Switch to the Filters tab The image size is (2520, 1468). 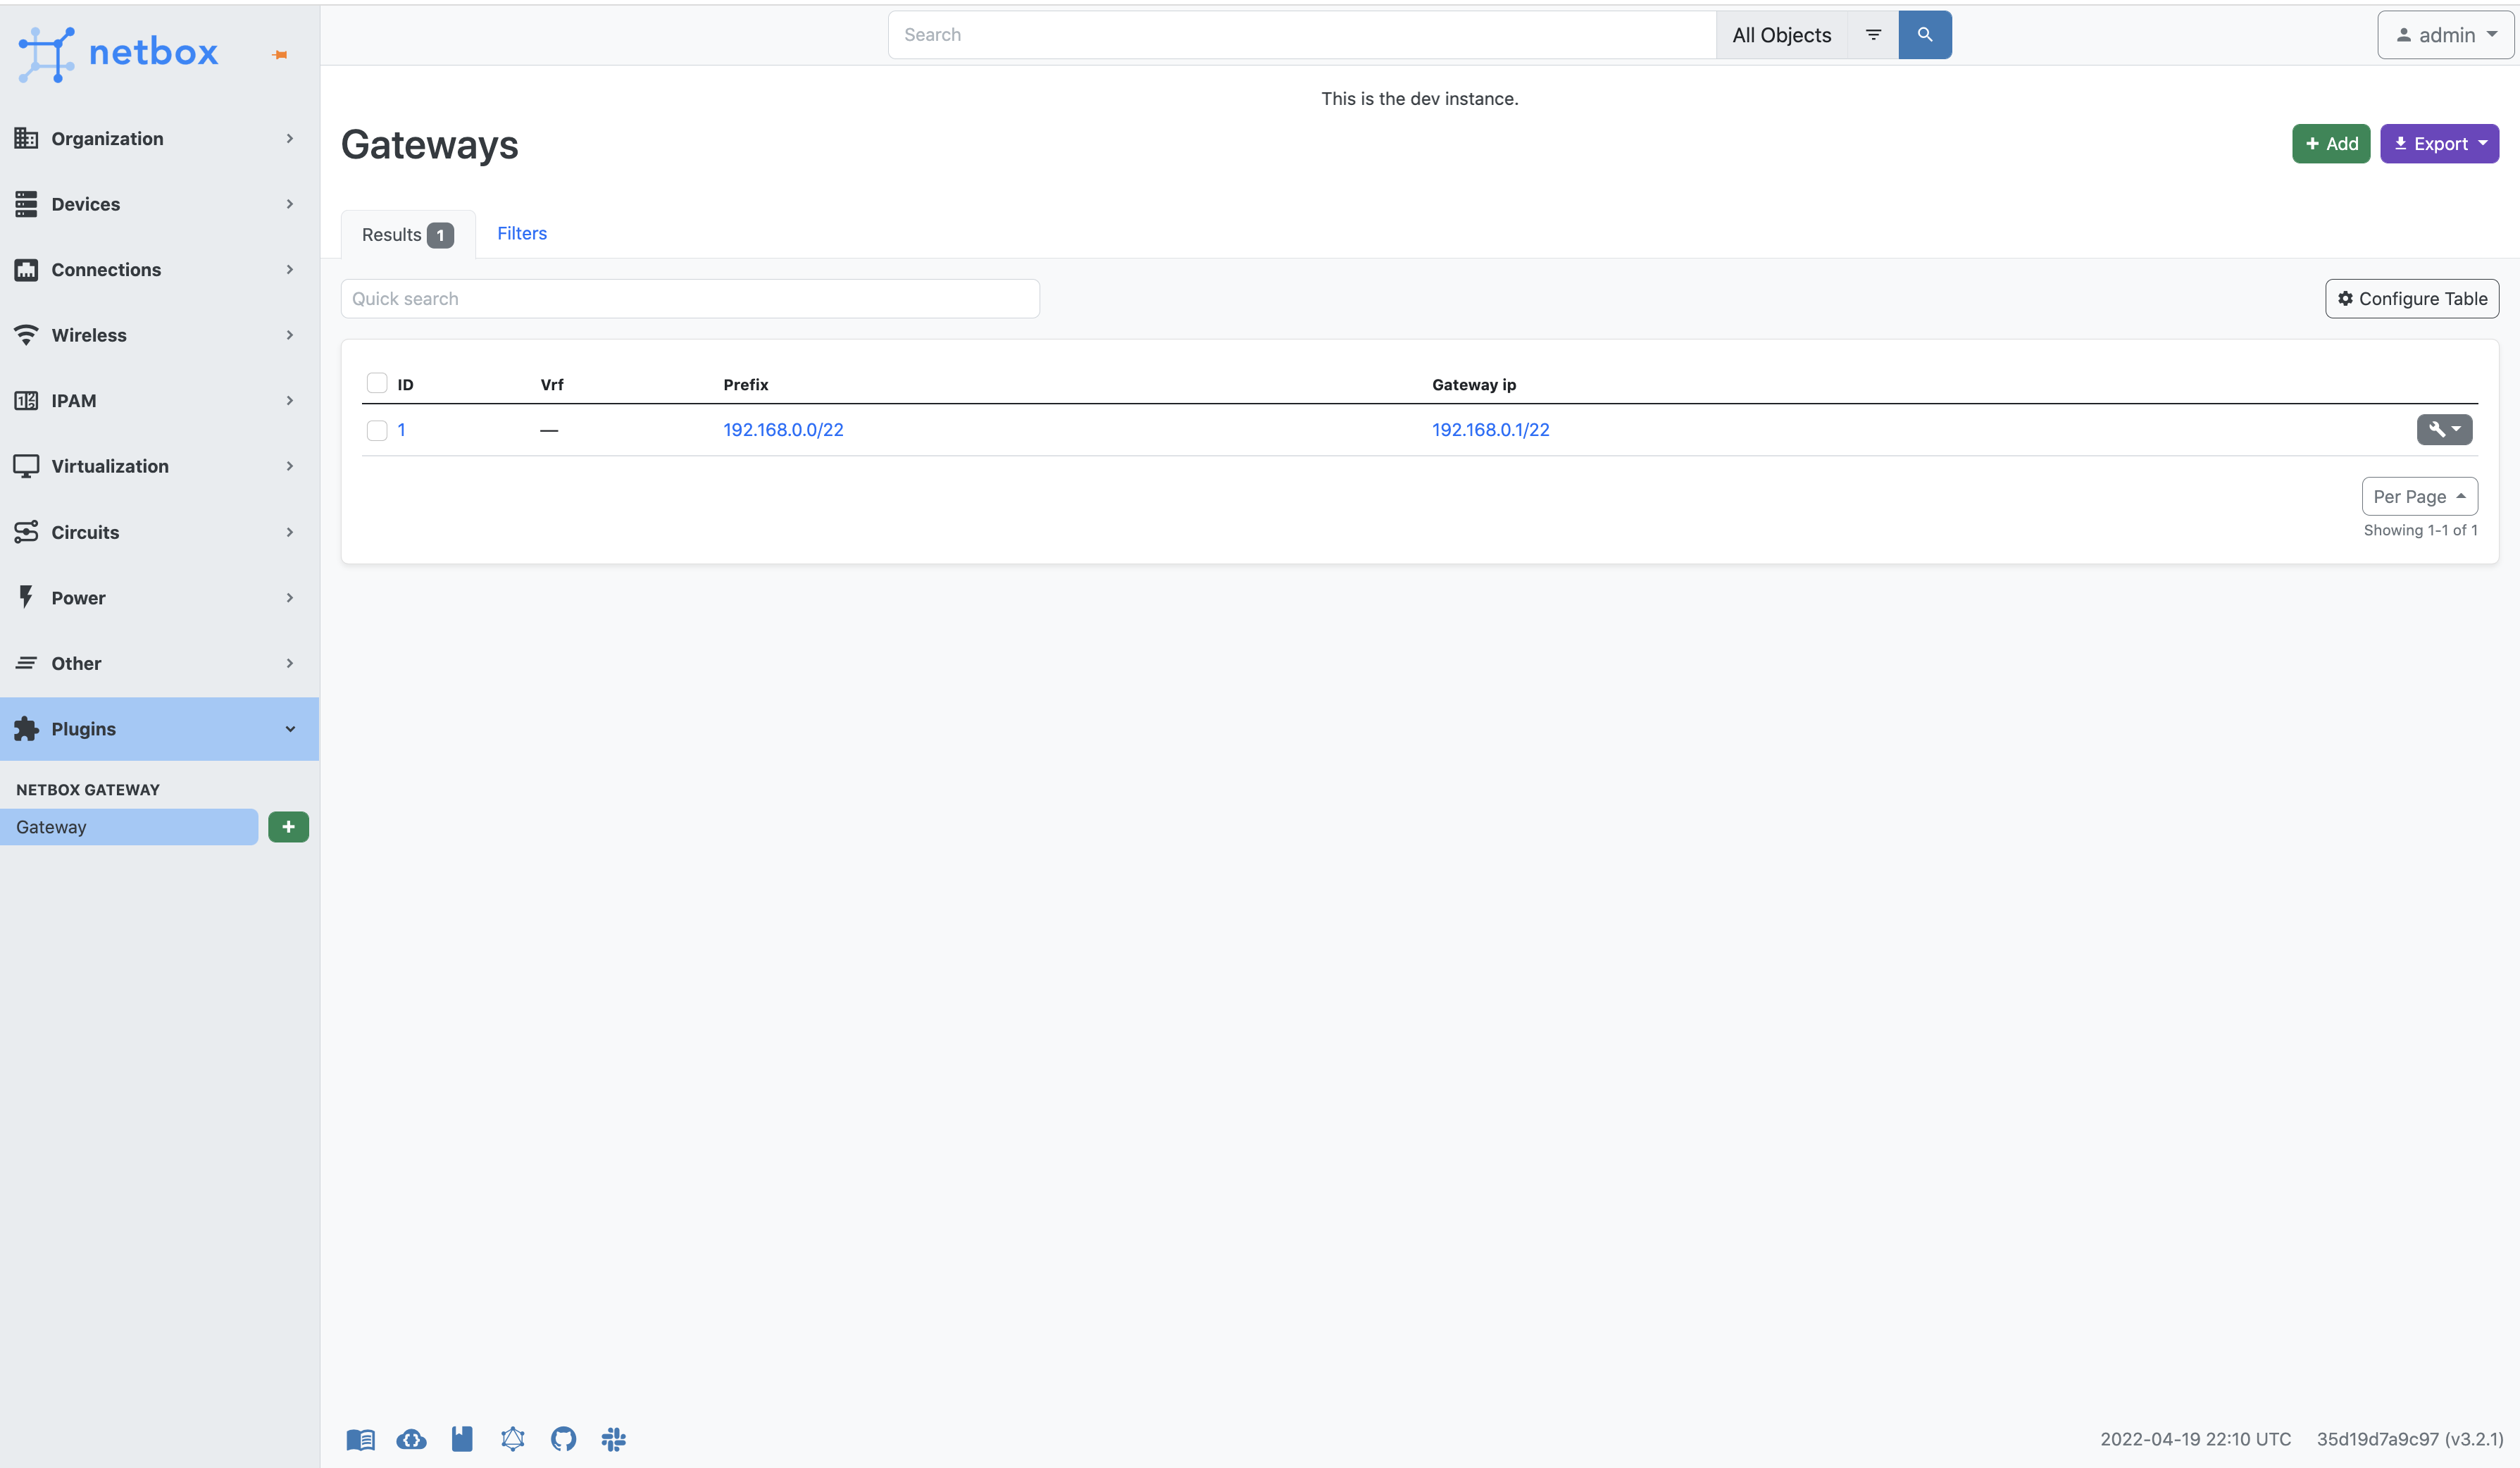521,233
